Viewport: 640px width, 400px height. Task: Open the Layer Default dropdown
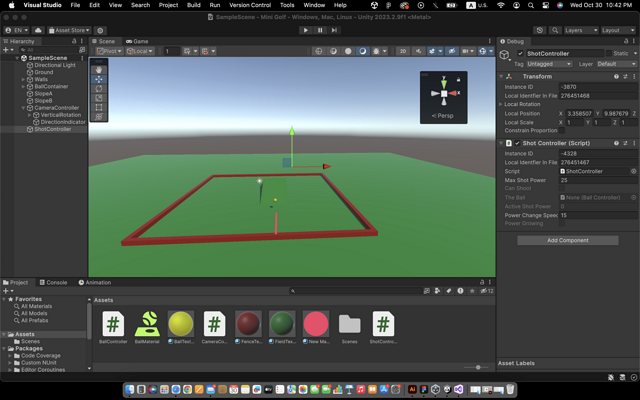click(616, 64)
